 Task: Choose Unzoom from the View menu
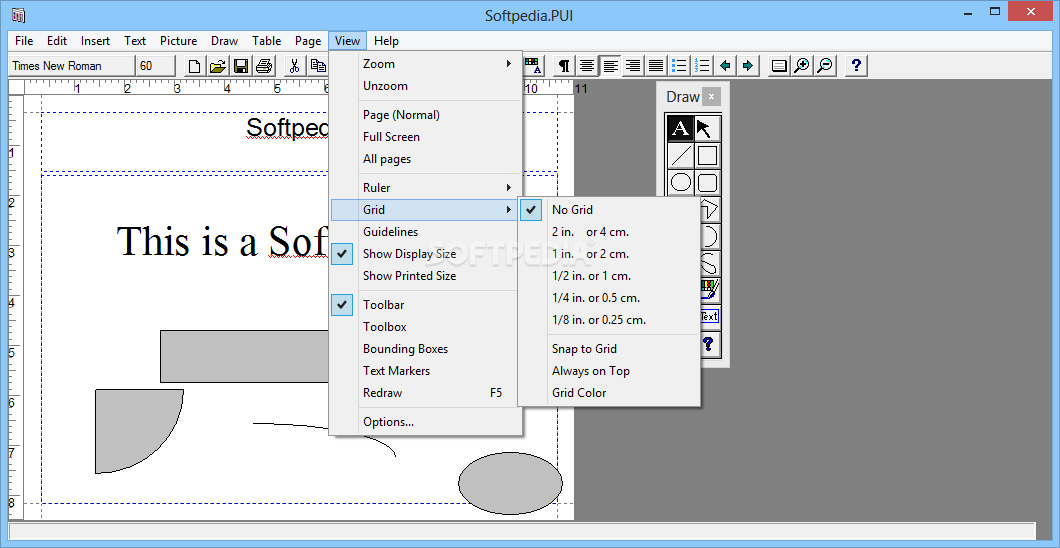click(x=426, y=86)
